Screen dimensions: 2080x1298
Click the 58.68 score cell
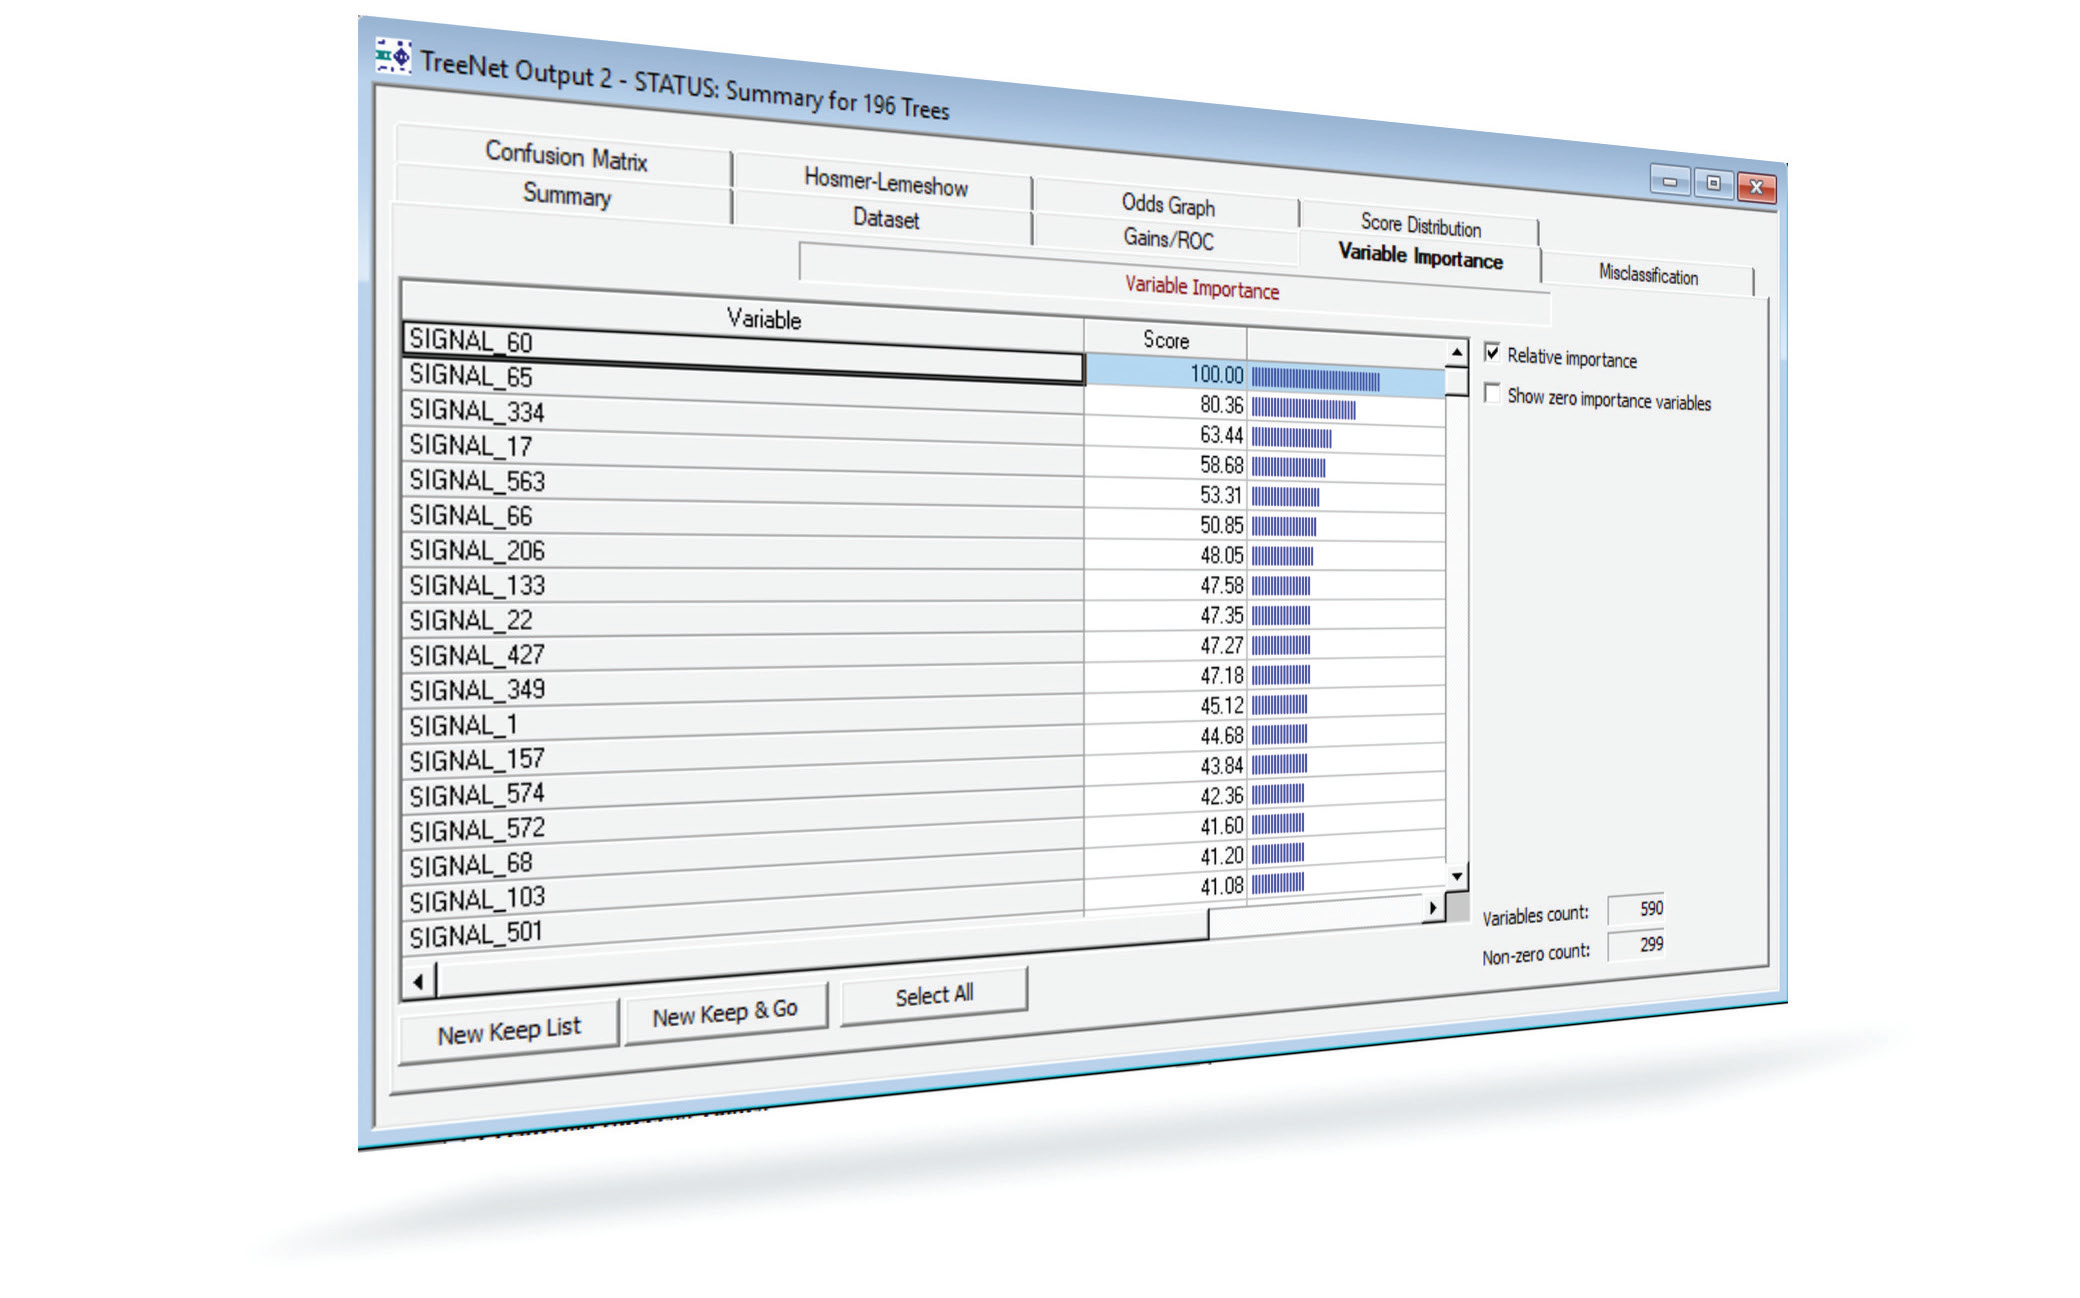pos(1166,465)
